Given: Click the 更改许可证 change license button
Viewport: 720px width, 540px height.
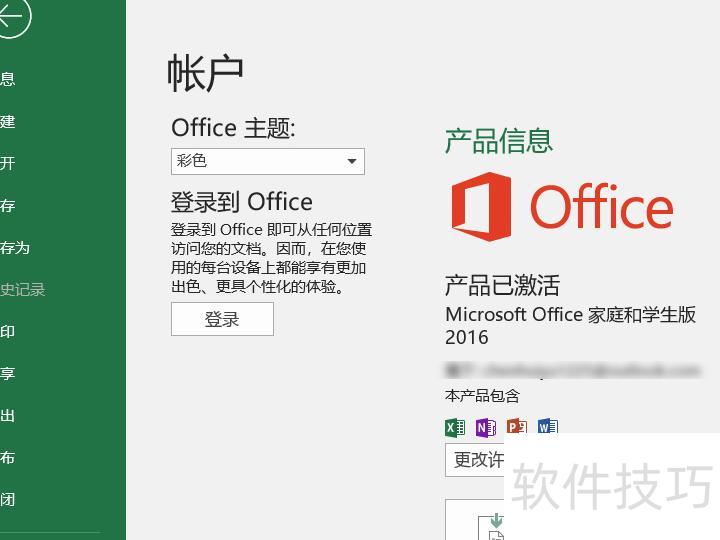Looking at the screenshot, I should click(x=475, y=460).
